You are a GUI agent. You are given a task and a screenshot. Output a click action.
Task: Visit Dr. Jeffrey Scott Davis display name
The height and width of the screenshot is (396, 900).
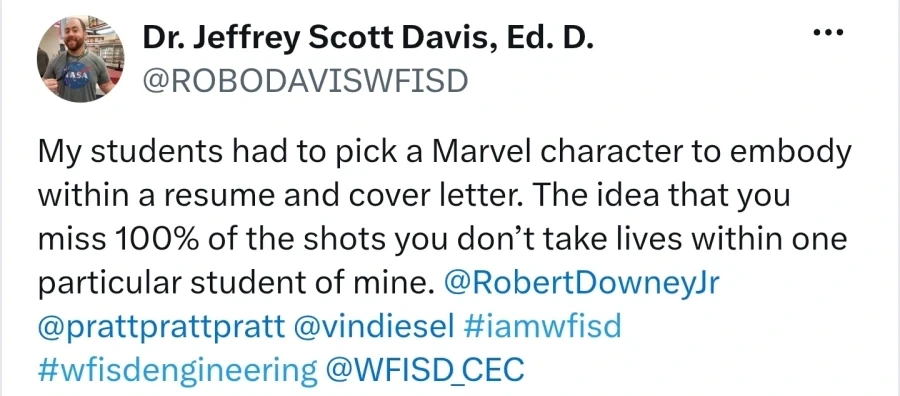pos(368,40)
